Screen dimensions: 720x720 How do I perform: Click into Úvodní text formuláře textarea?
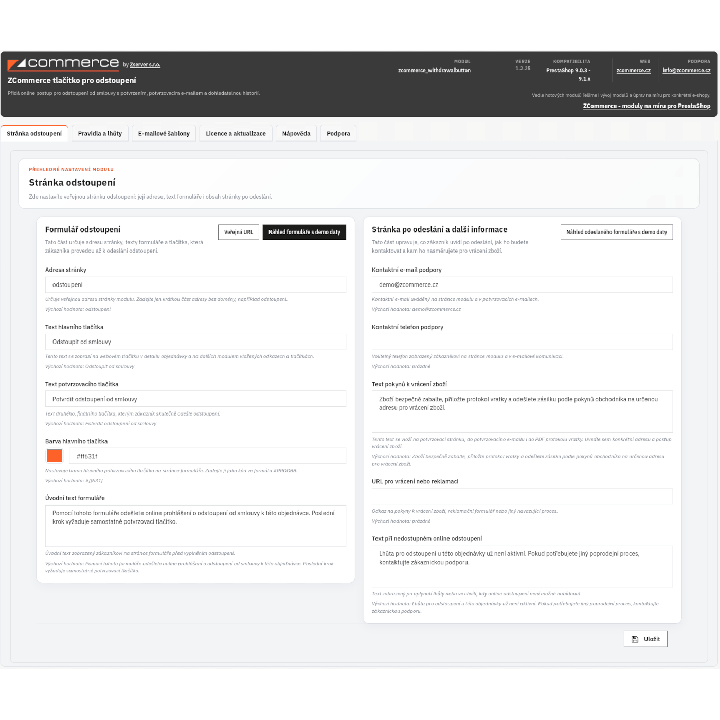point(196,526)
